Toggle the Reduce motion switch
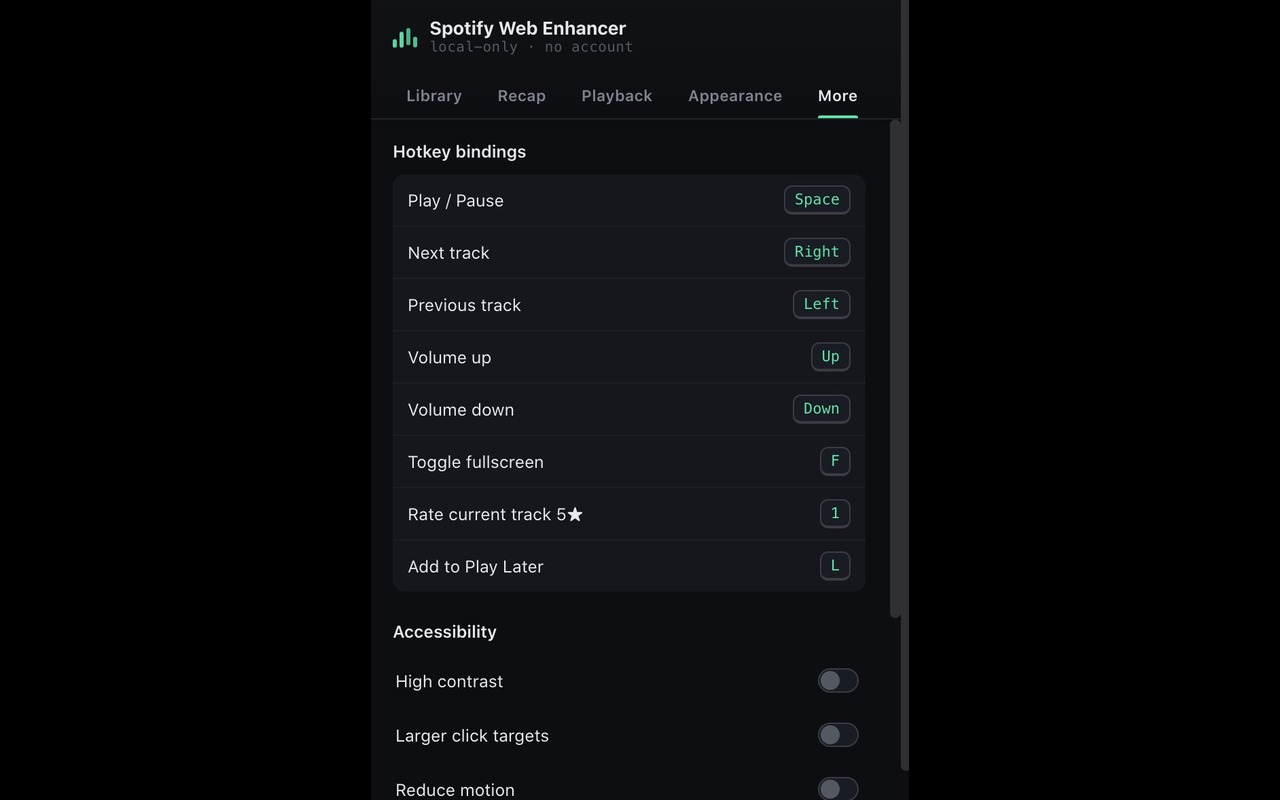This screenshot has width=1280, height=800. click(838, 789)
